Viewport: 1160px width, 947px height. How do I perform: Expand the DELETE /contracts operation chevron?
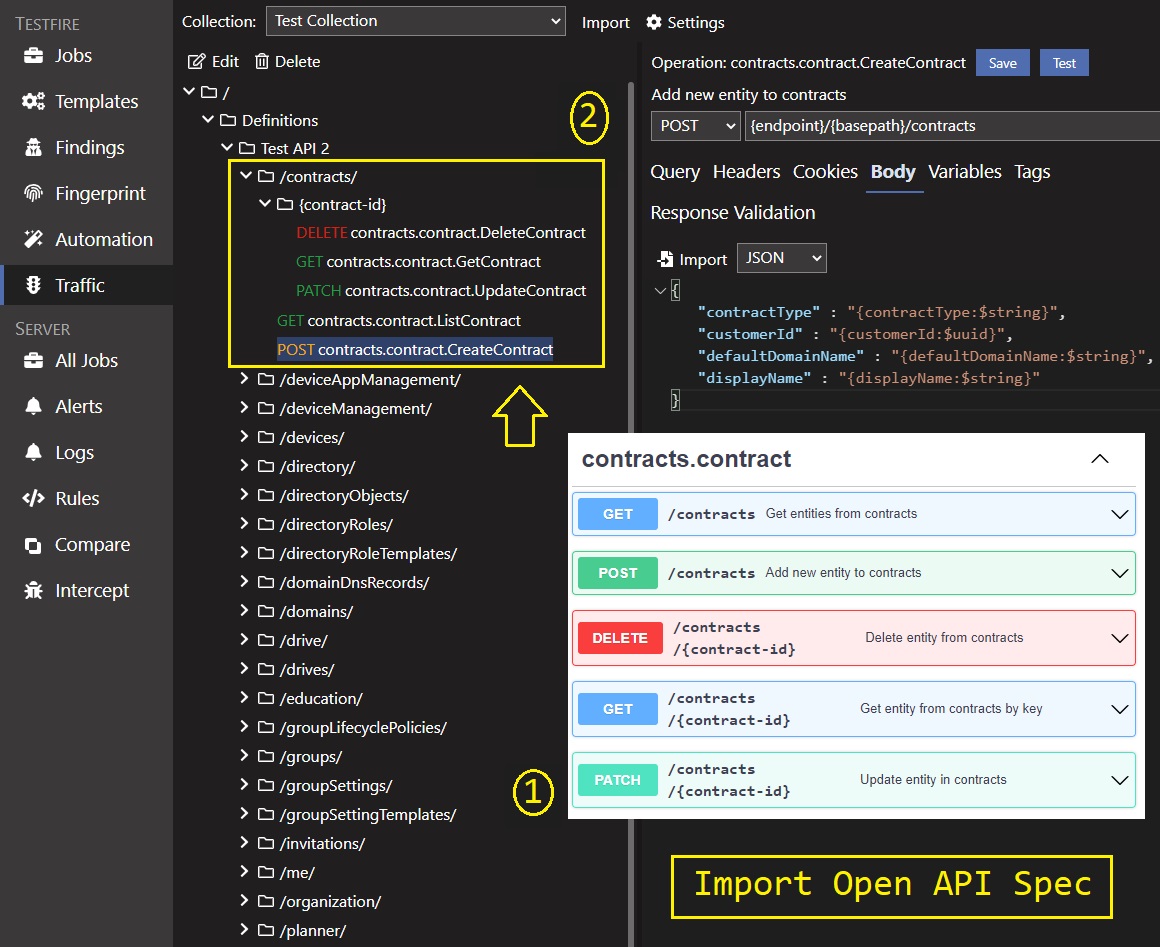tap(1119, 638)
